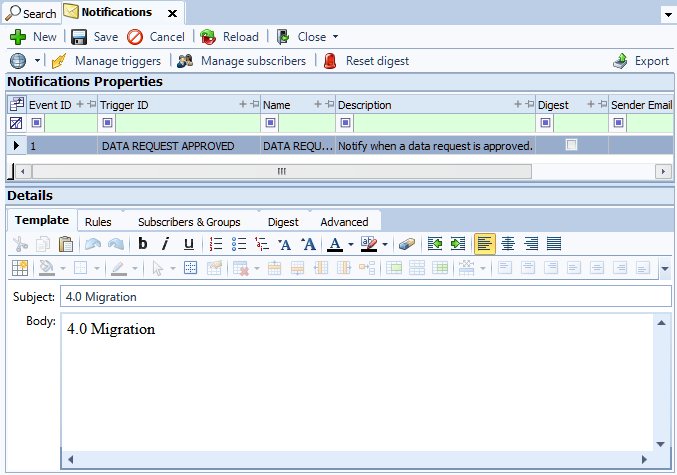Decrease the font size

(285, 244)
